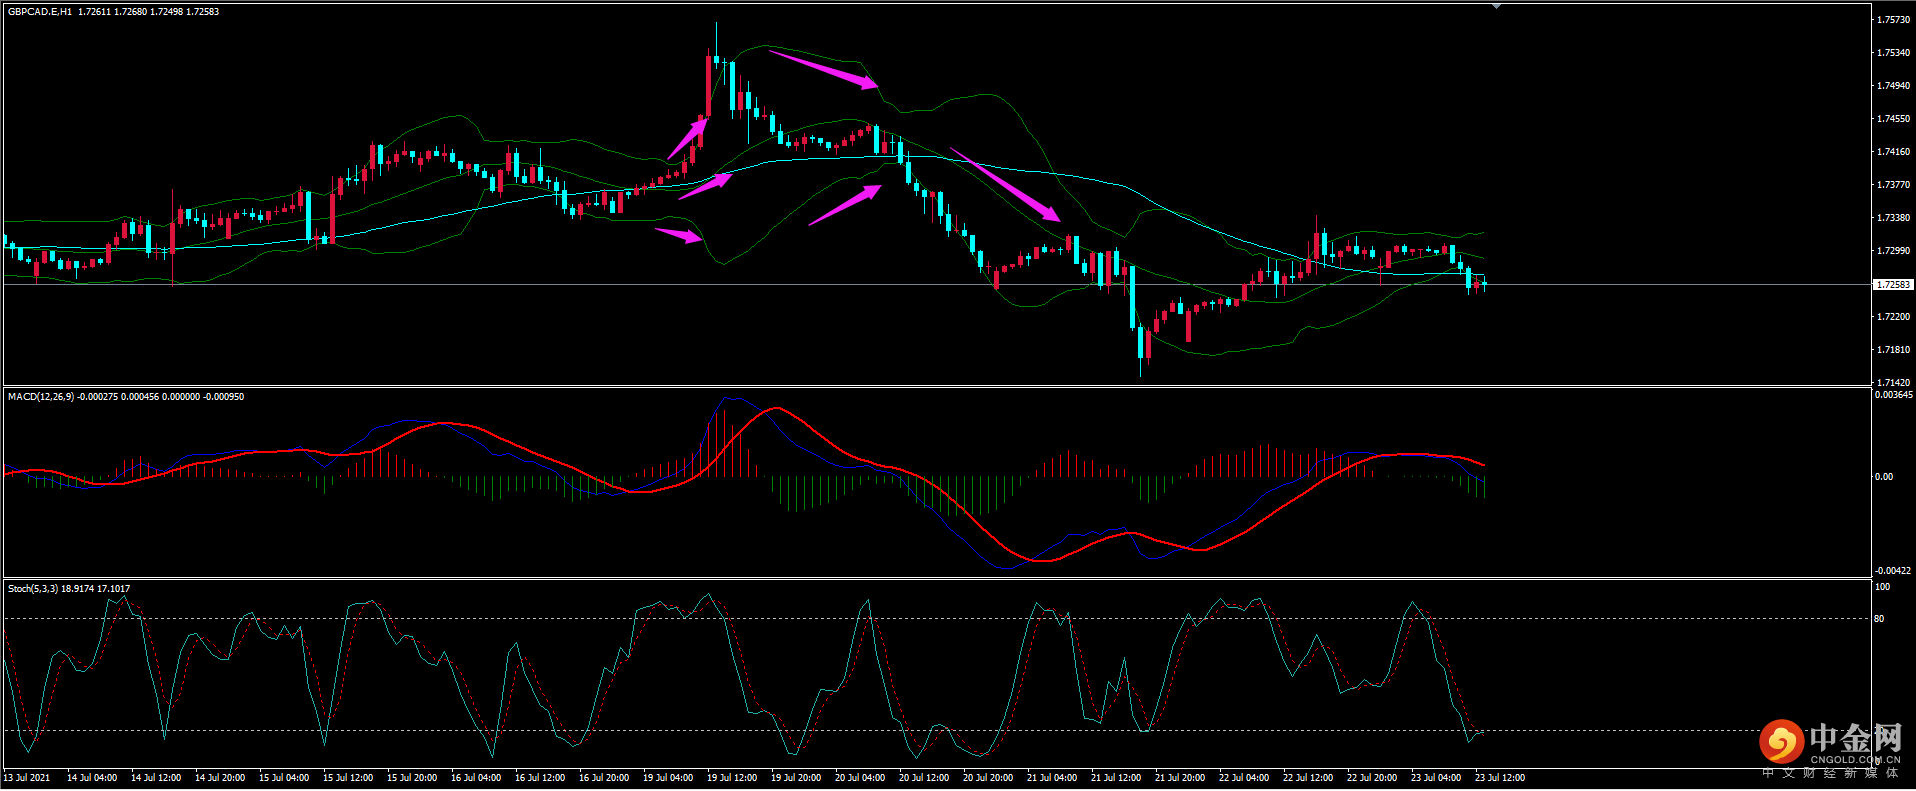Click the current price tag 1.72583
The width and height of the screenshot is (1916, 791).
coord(1892,285)
